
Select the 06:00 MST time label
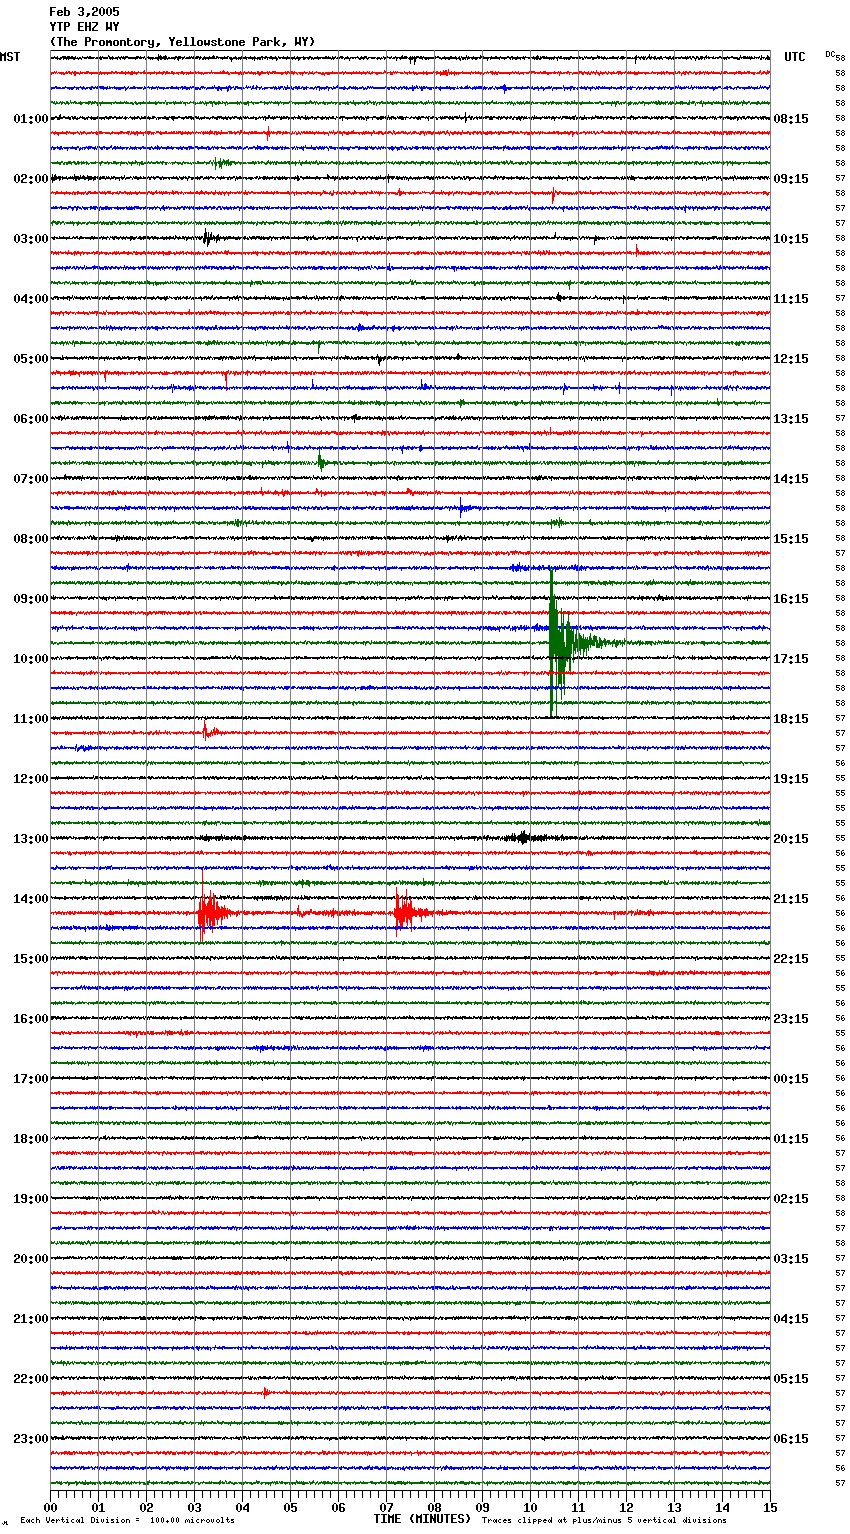point(31,419)
